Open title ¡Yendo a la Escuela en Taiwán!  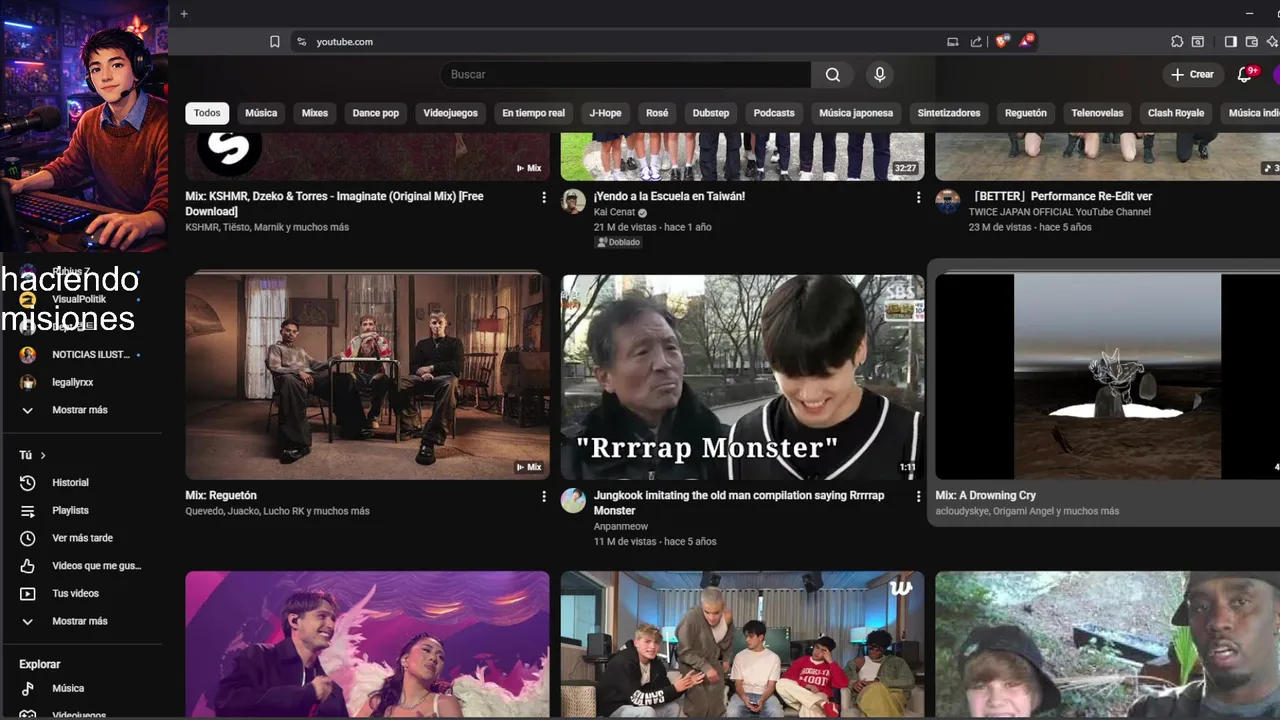click(x=669, y=196)
